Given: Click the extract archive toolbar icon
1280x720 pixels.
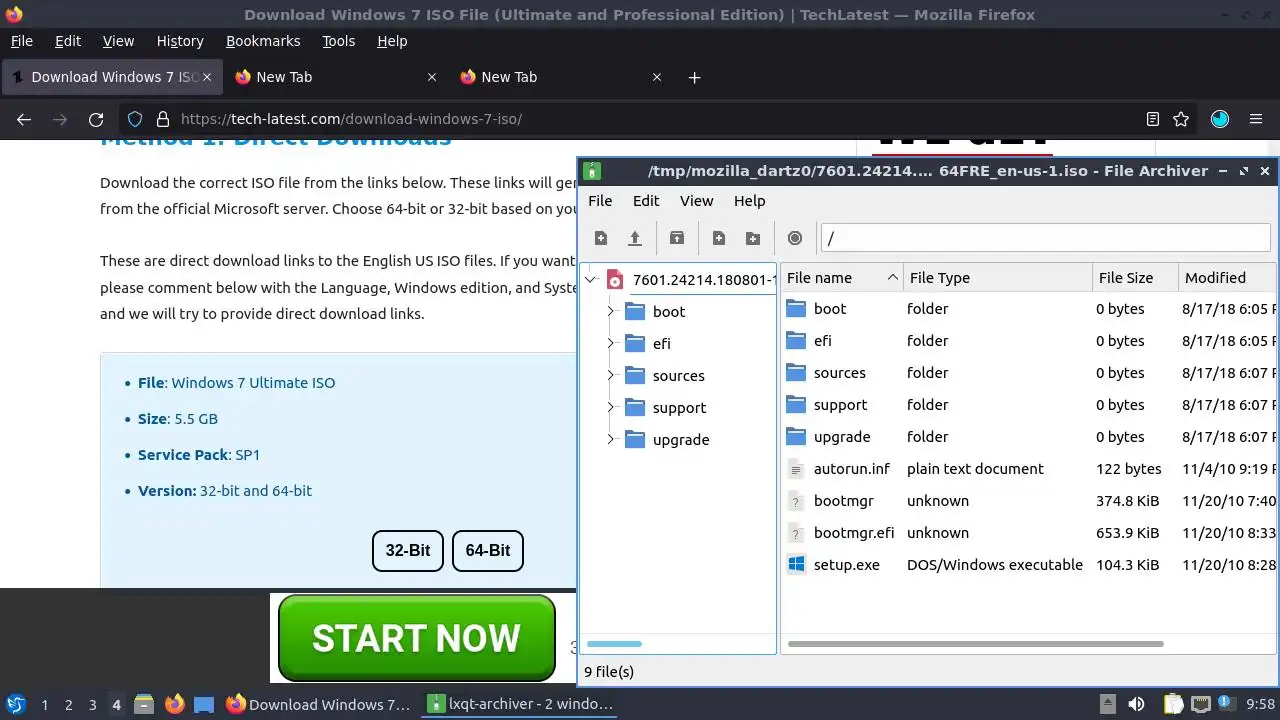Looking at the screenshot, I should 677,238.
